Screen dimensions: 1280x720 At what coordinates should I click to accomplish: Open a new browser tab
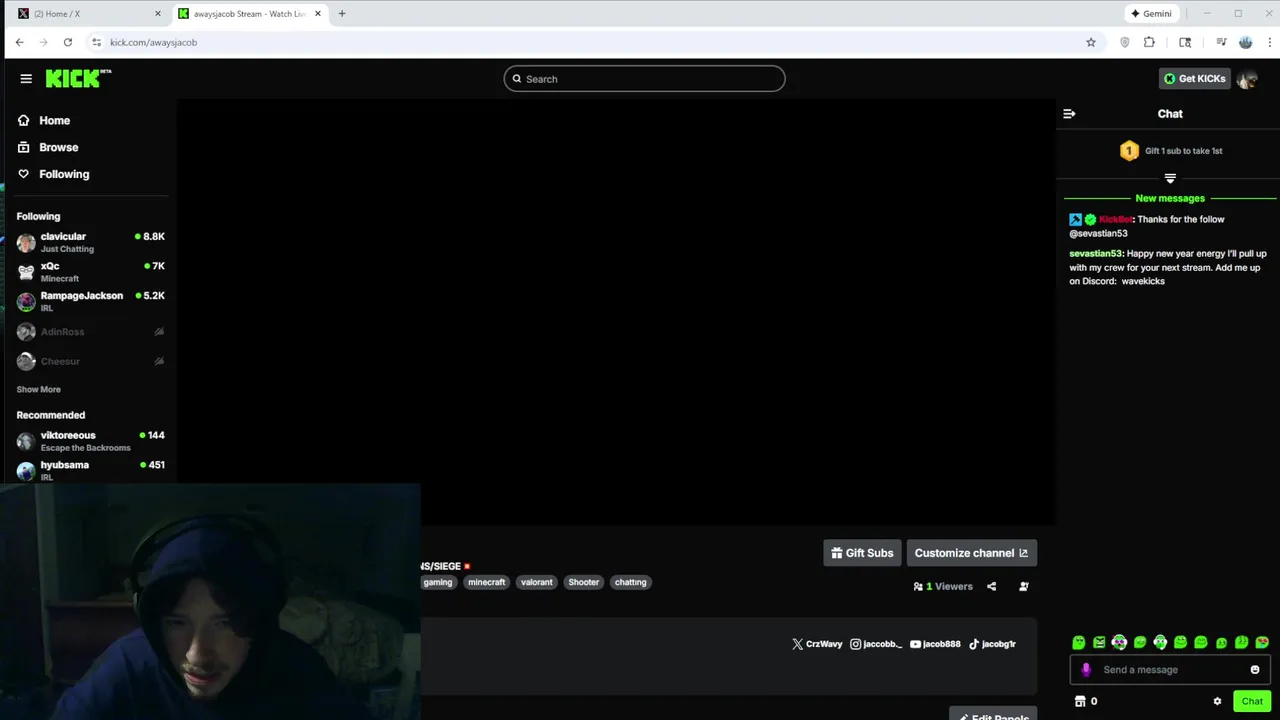[342, 14]
